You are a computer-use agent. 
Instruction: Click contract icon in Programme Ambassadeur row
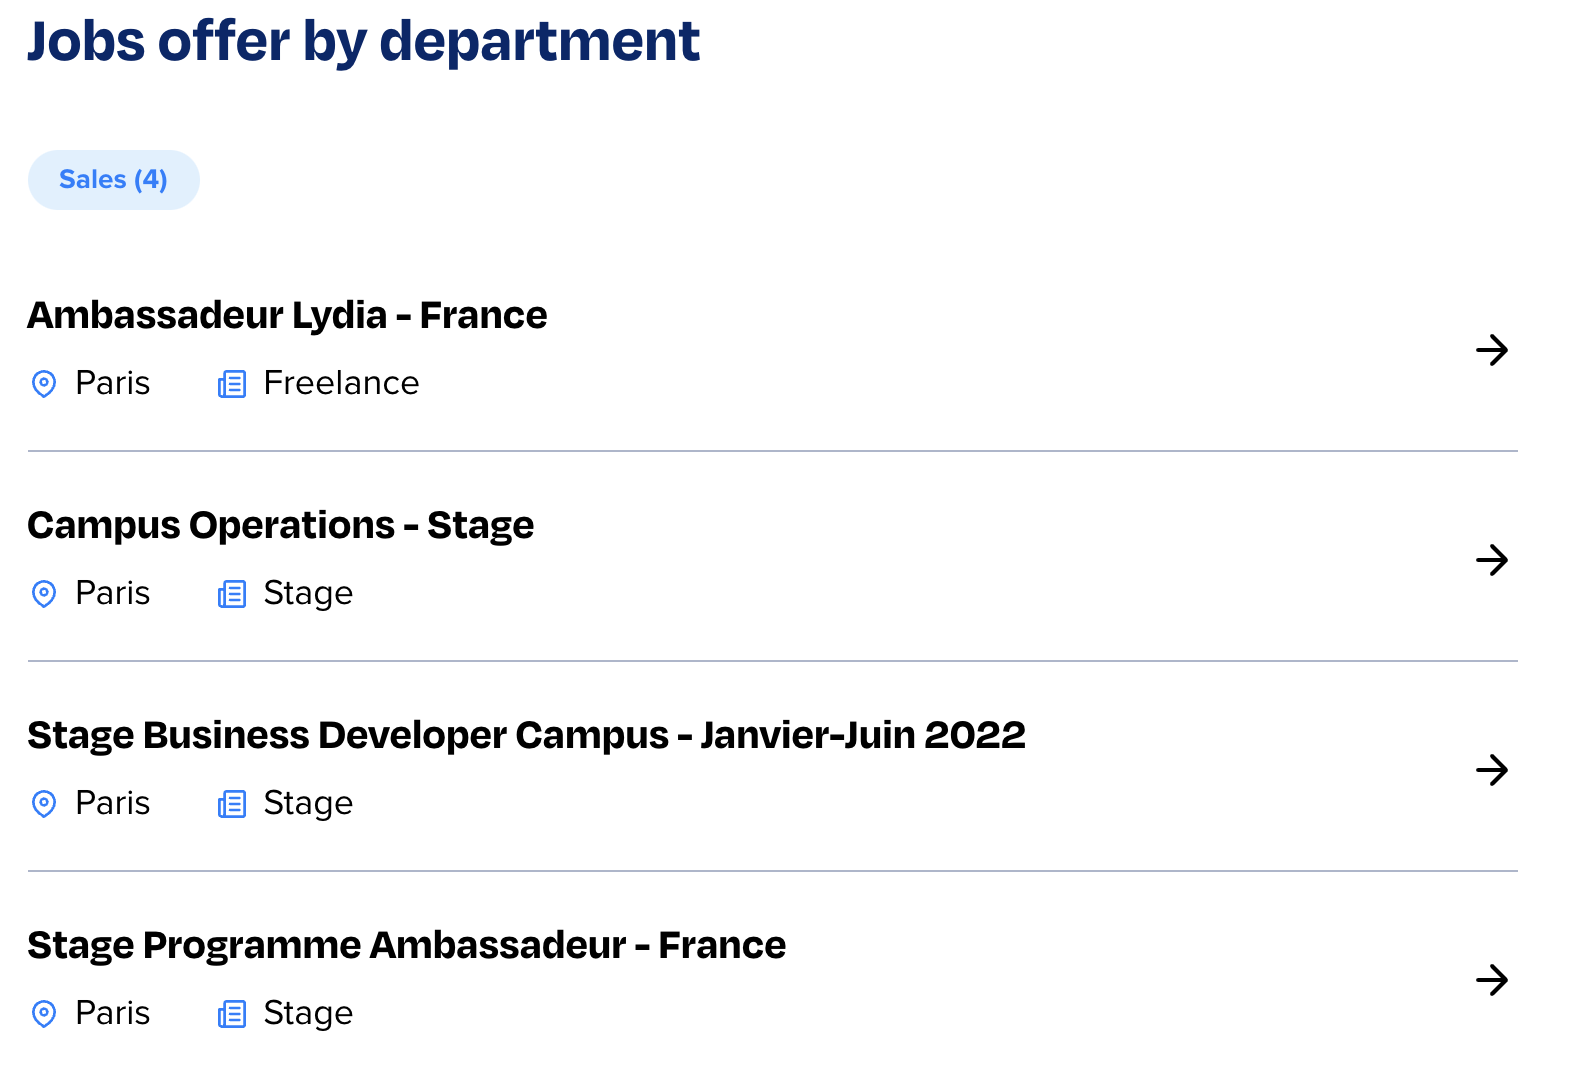pyautogui.click(x=232, y=1014)
